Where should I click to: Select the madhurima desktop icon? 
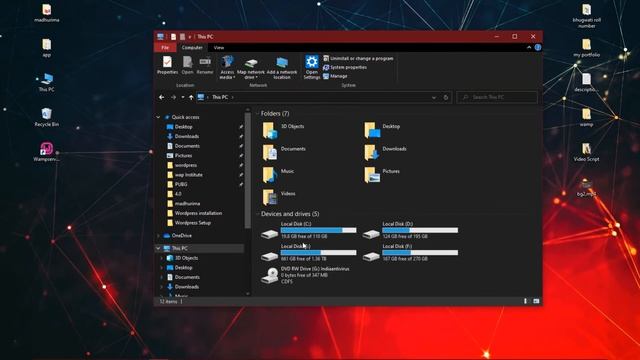coord(47,13)
